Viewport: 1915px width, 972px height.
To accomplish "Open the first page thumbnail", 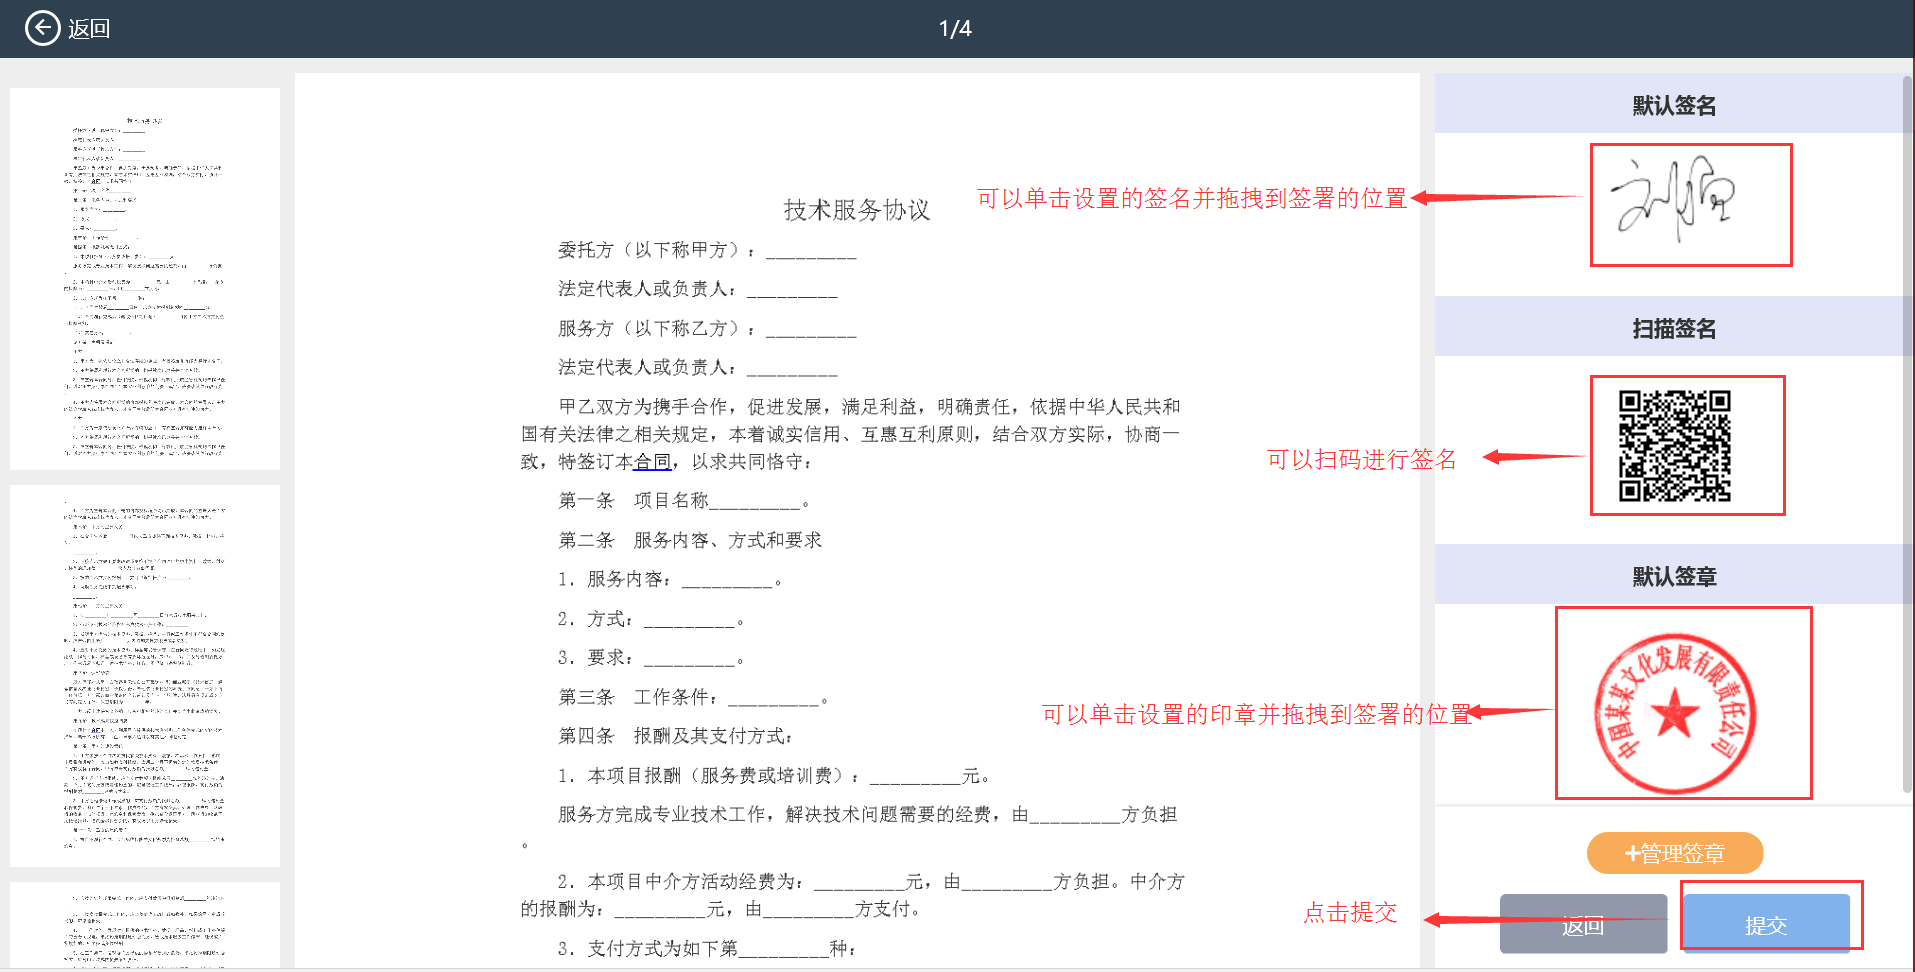I will click(x=145, y=279).
